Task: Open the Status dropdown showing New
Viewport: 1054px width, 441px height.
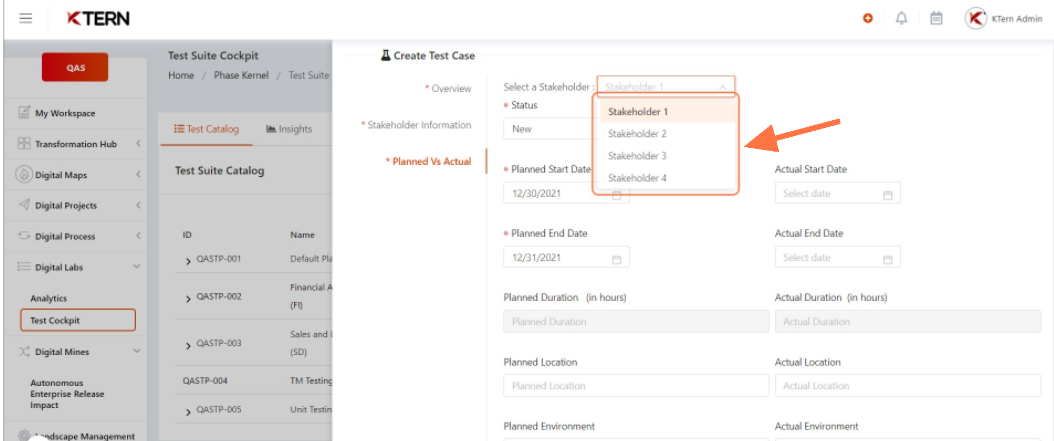Action: coord(548,129)
